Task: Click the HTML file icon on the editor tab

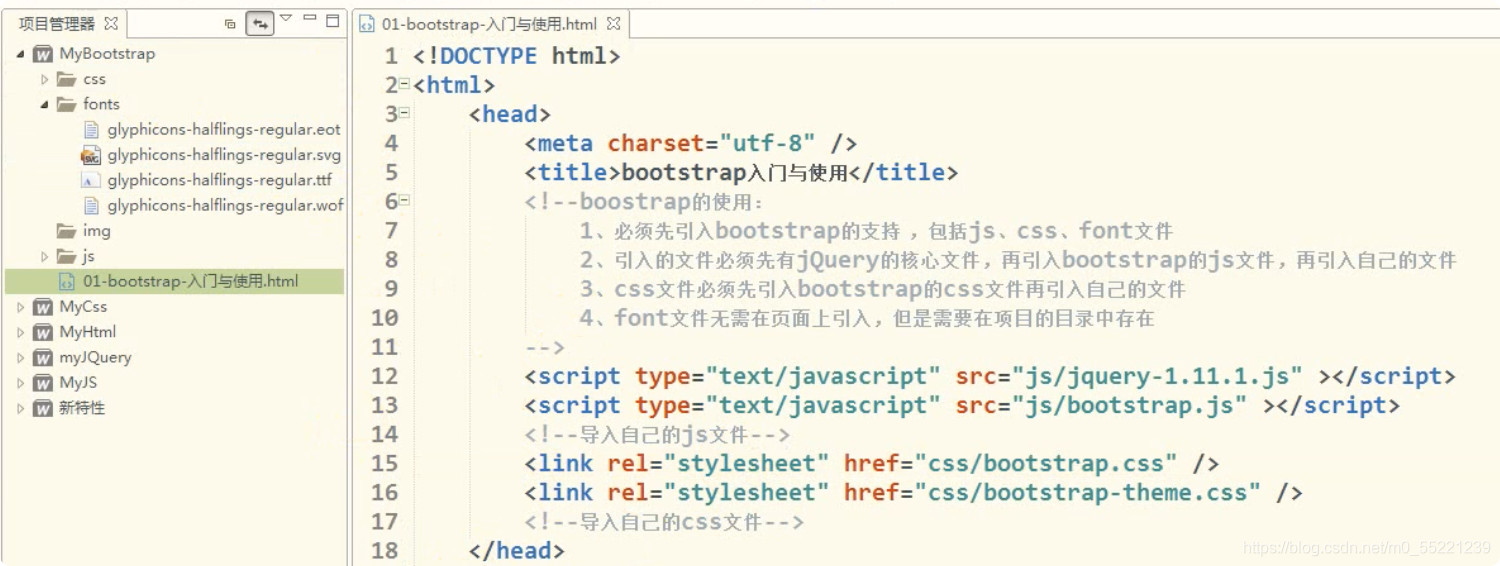Action: click(367, 24)
